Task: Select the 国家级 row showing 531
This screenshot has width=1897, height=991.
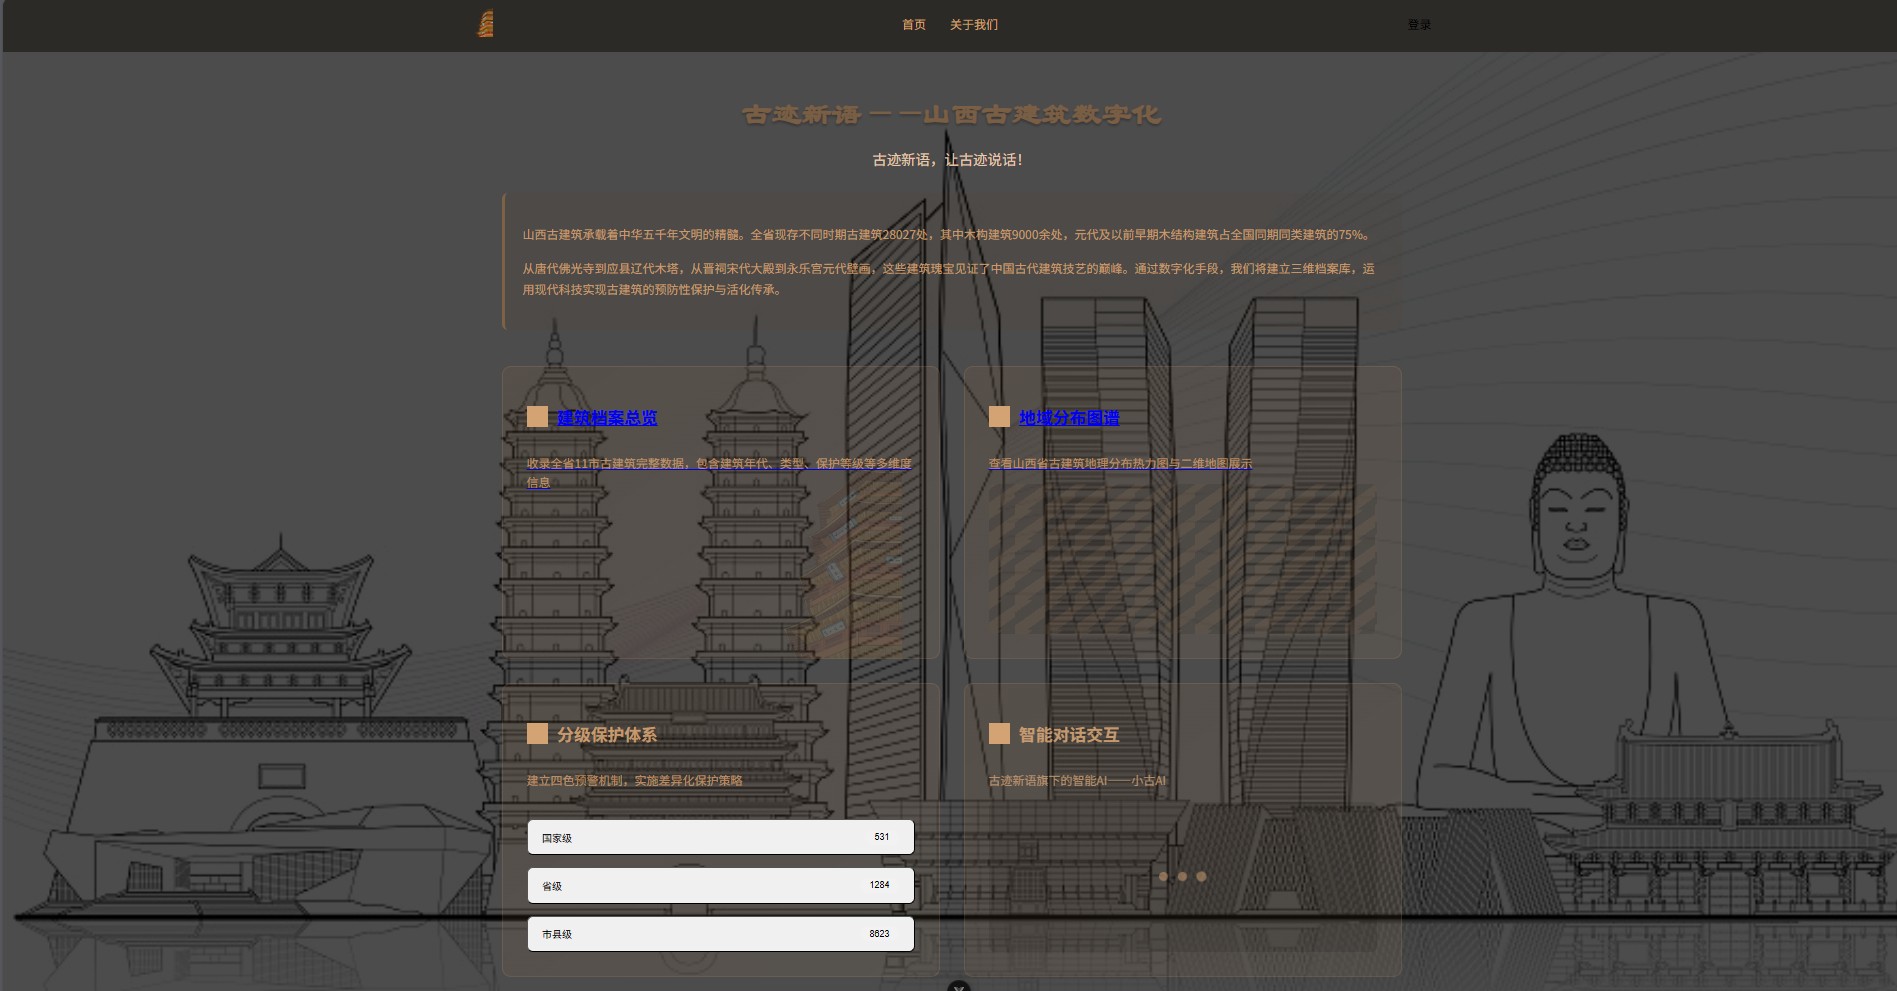Action: [720, 837]
